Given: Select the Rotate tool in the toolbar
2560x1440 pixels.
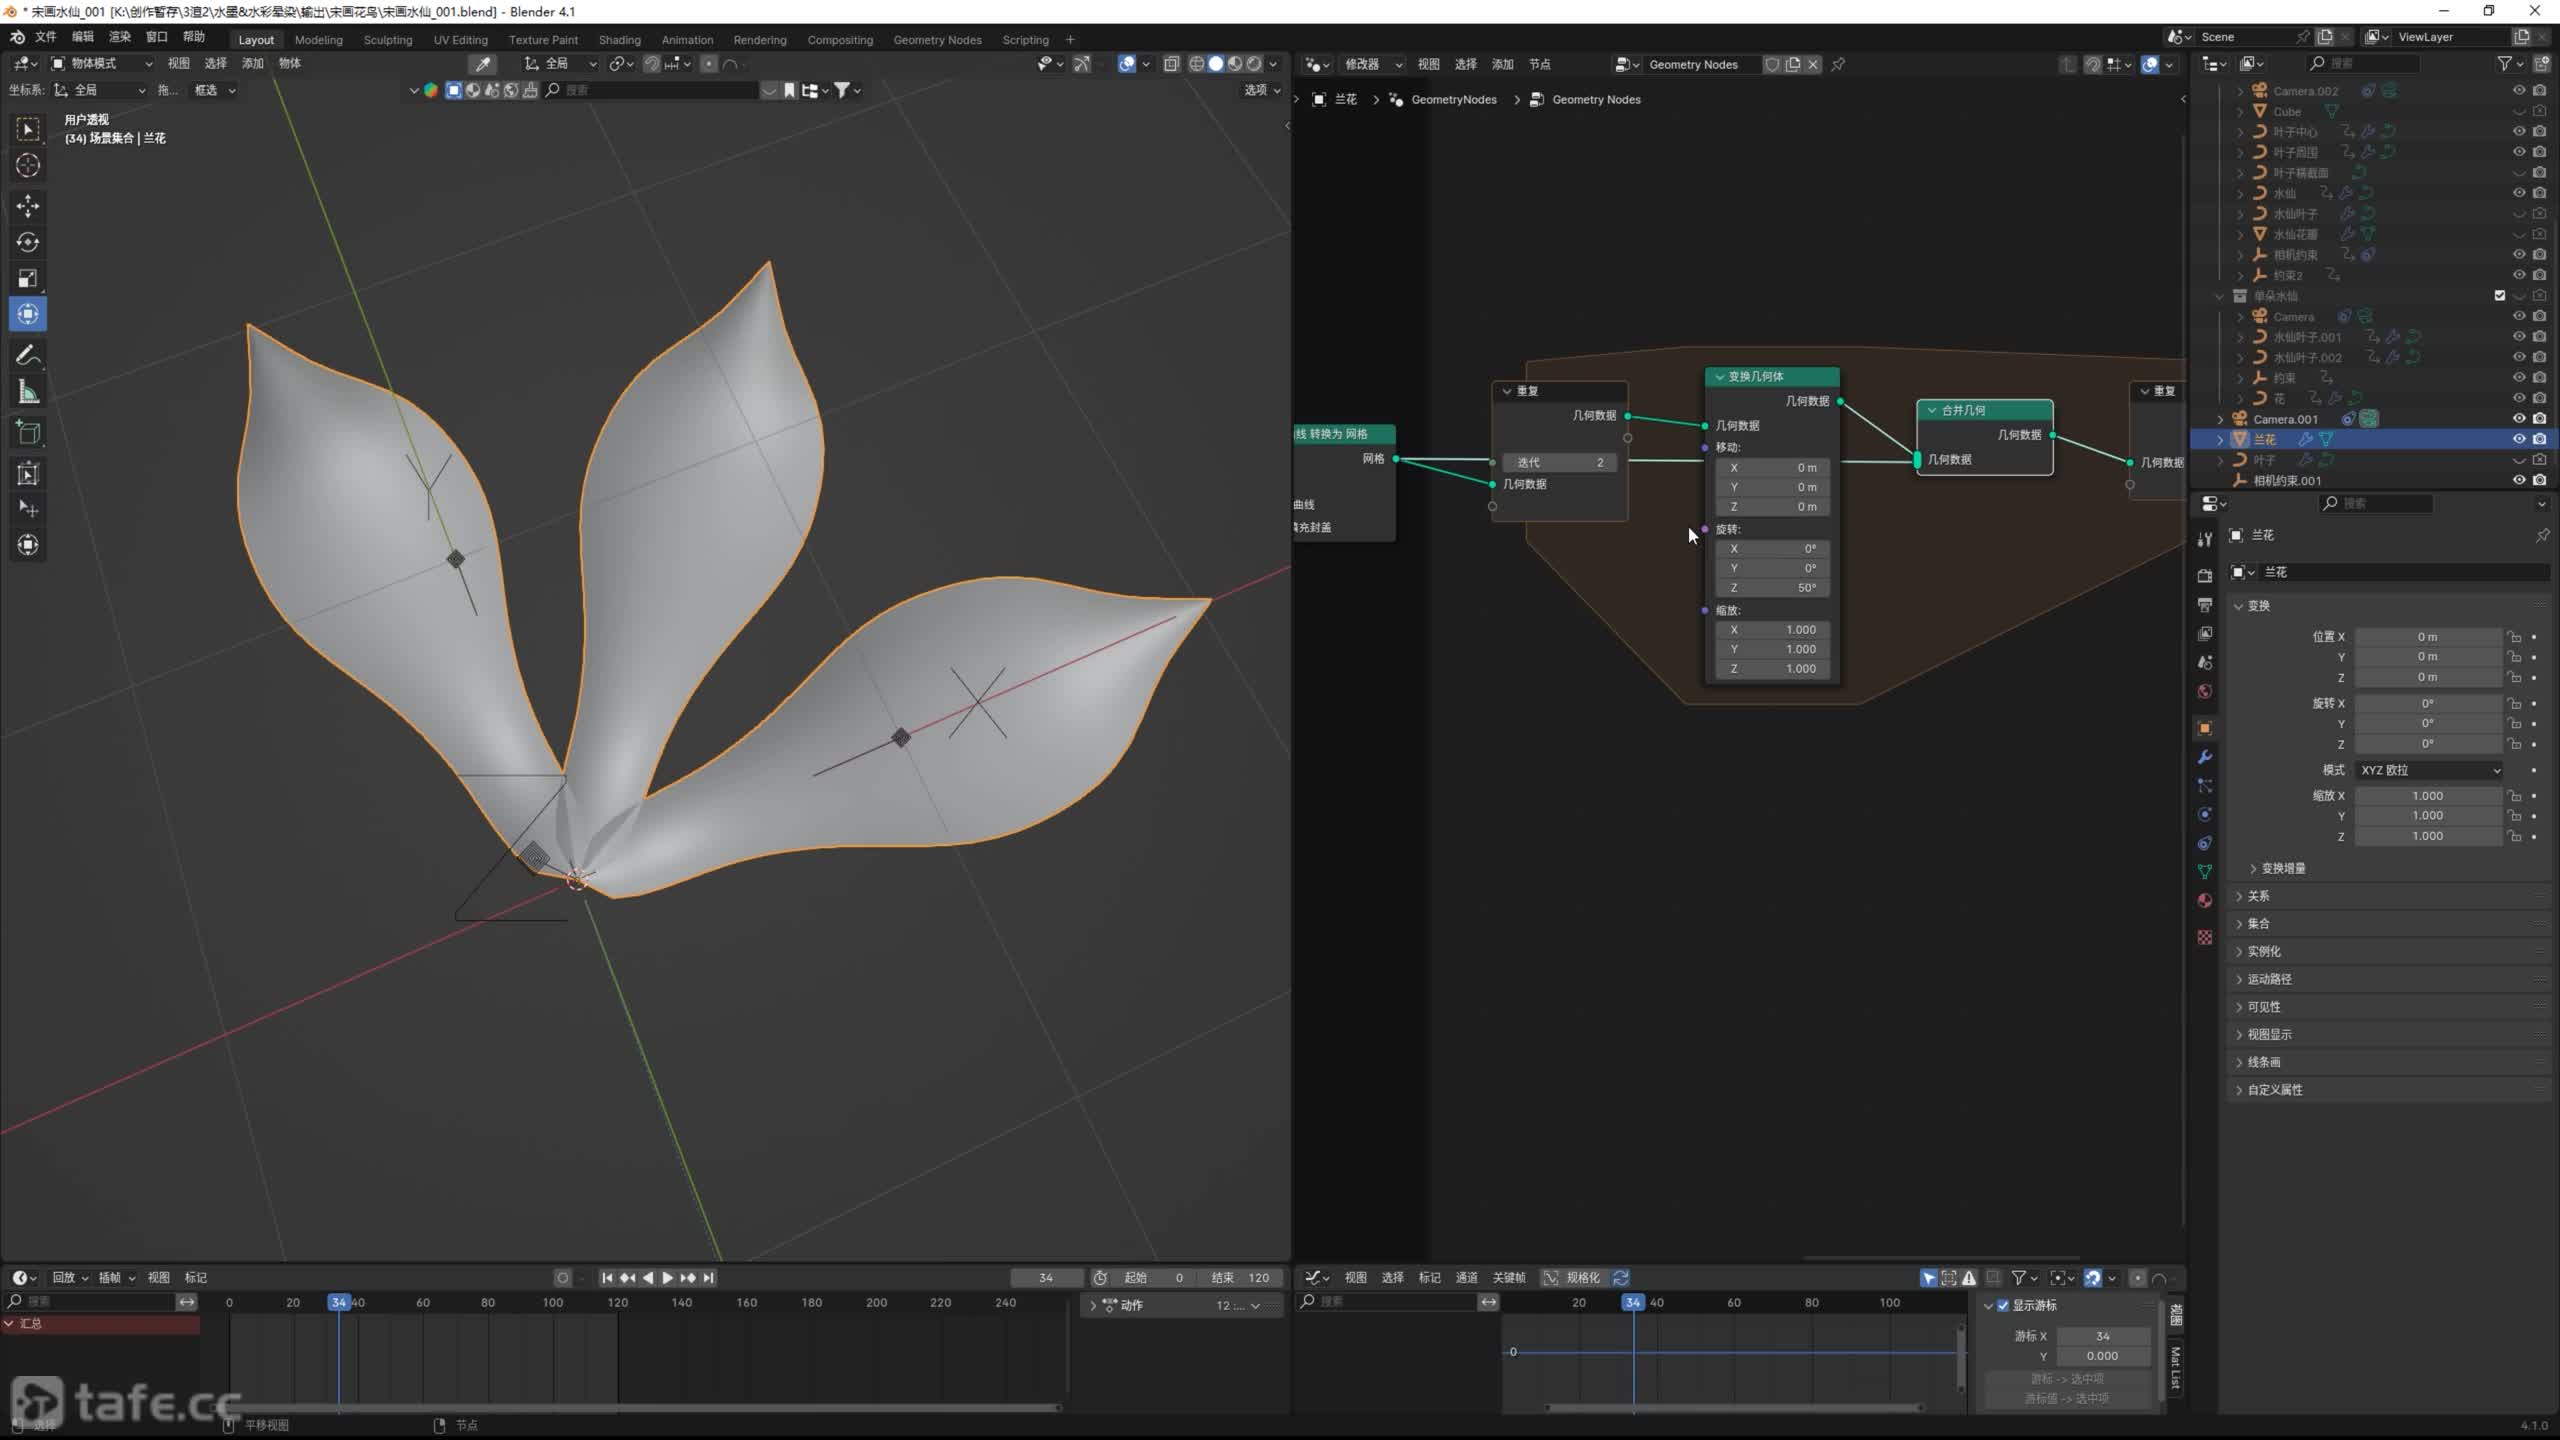Looking at the screenshot, I should pos(28,242).
